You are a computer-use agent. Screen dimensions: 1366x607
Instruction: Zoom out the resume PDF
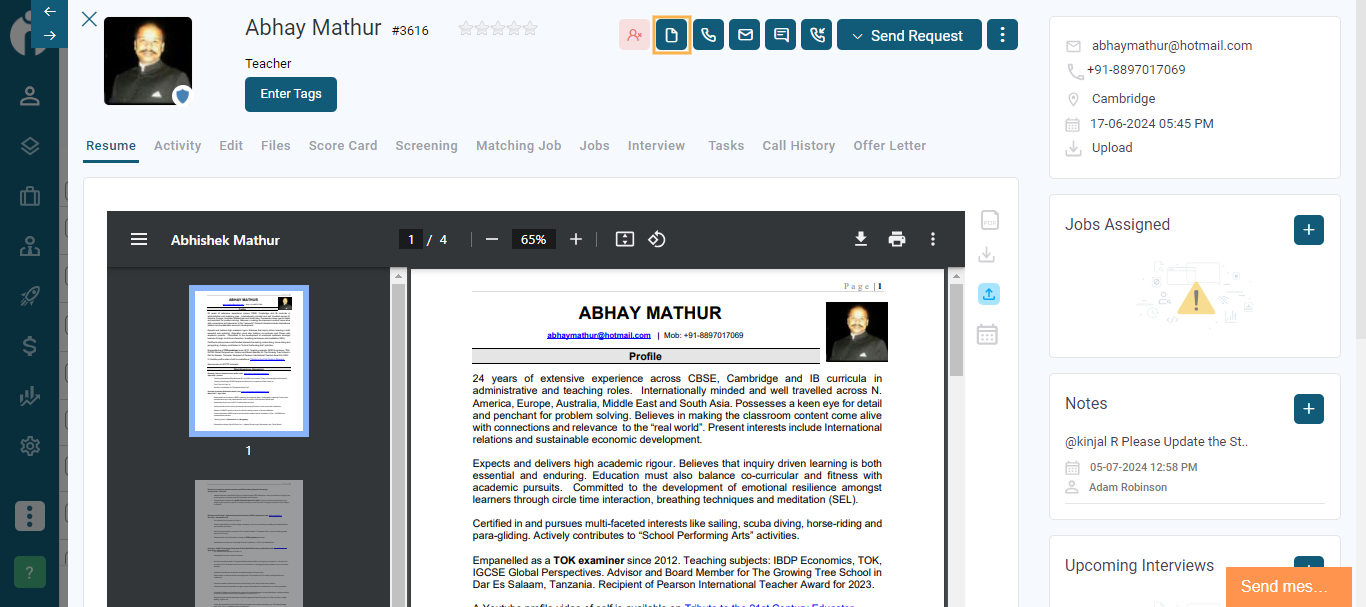point(492,240)
